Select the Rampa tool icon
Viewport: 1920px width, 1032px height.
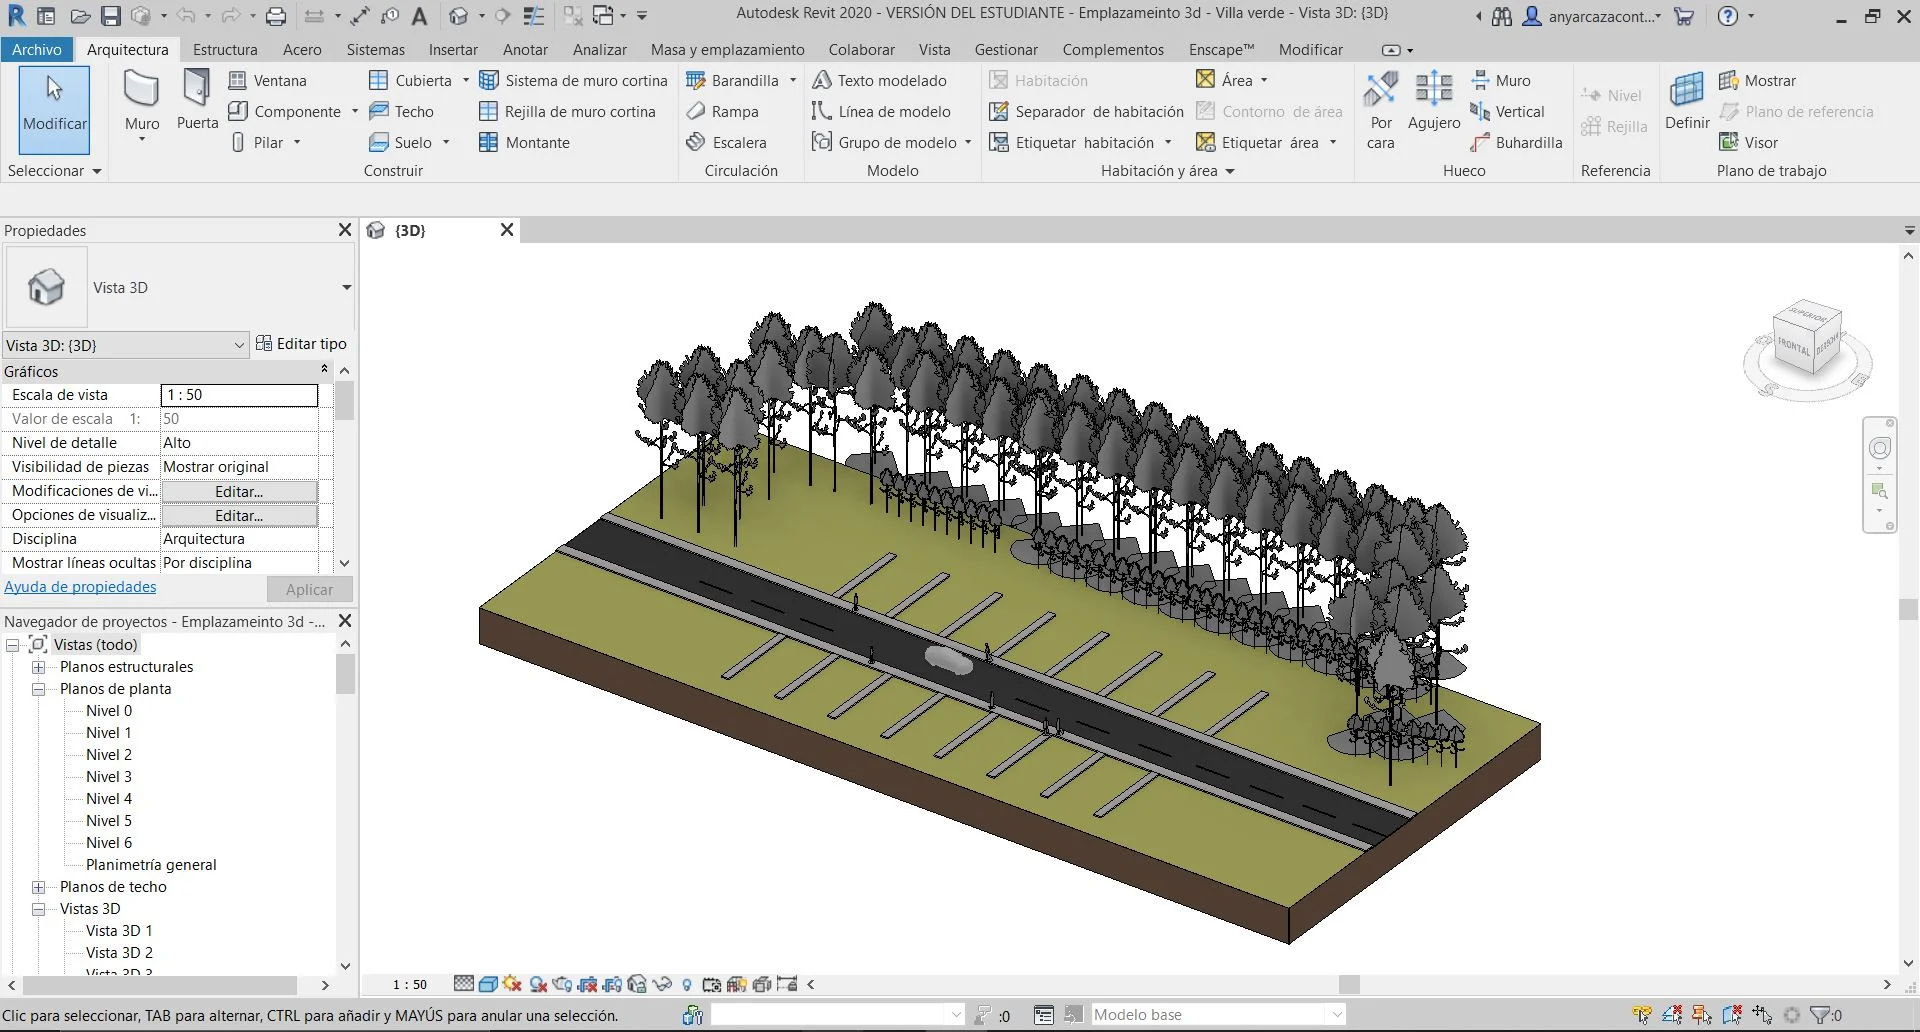click(696, 112)
